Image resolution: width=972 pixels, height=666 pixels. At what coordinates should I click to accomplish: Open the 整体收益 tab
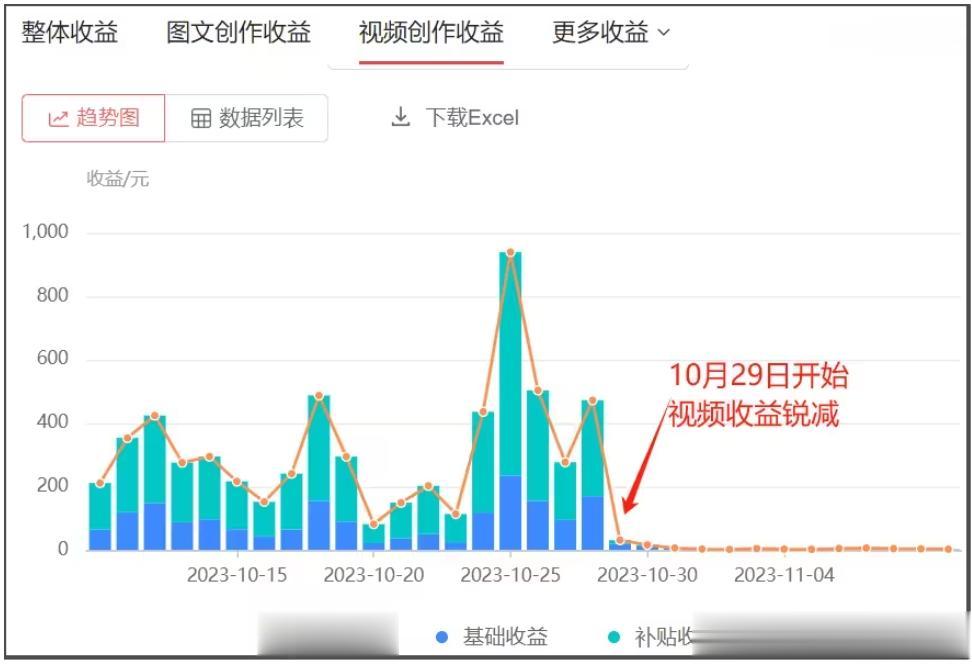[69, 32]
